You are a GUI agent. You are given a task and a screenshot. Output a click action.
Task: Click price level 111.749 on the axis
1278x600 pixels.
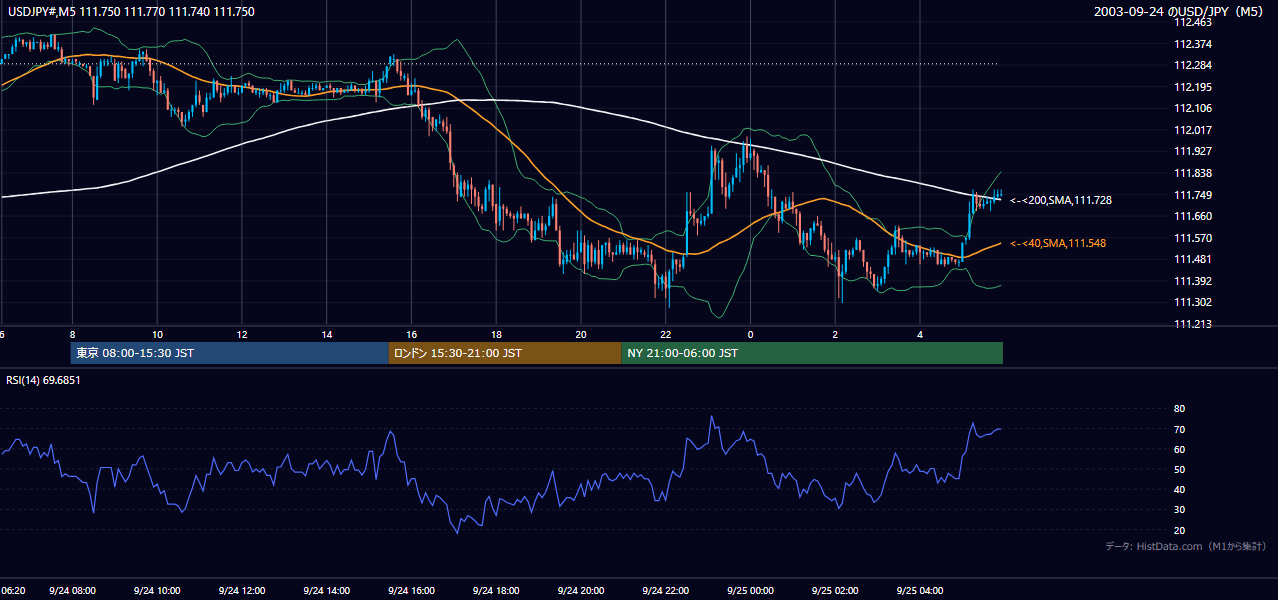click(x=1193, y=195)
